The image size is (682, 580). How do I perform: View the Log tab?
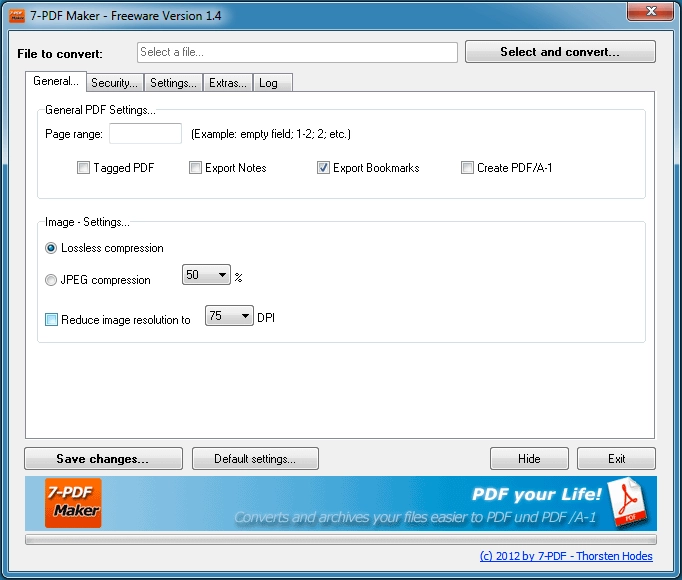tap(273, 83)
